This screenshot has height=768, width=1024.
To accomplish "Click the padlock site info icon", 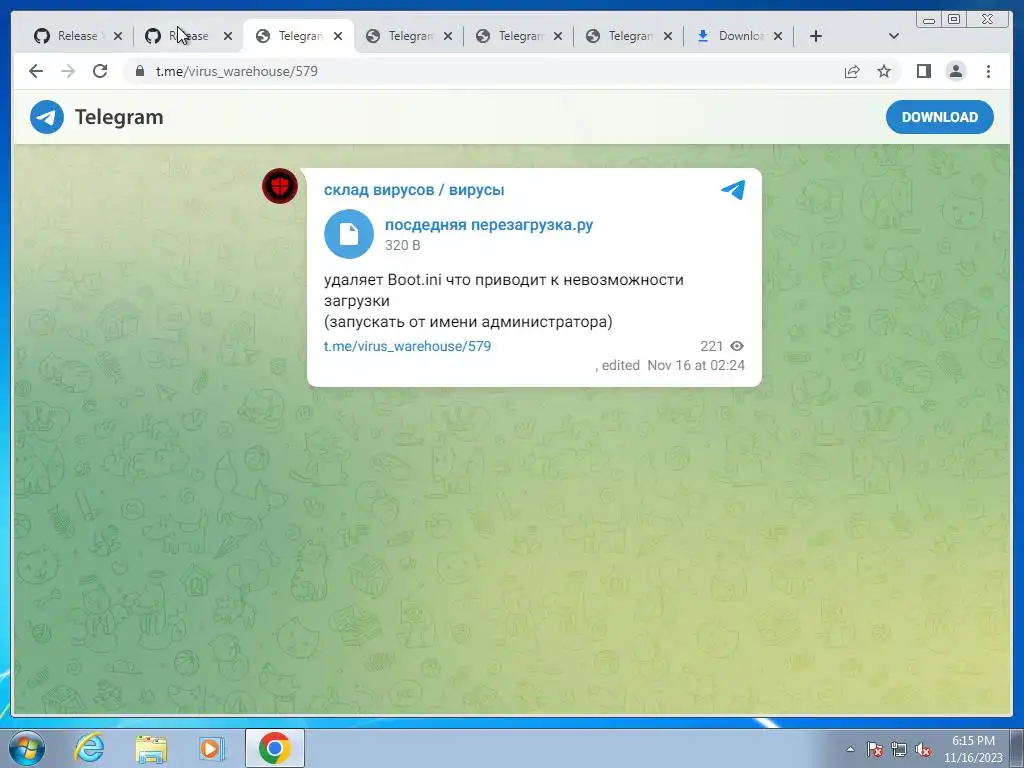I will (139, 71).
